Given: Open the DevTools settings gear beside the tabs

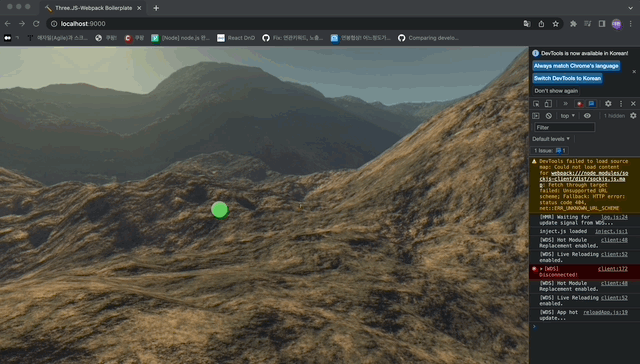Looking at the screenshot, I should click(608, 104).
